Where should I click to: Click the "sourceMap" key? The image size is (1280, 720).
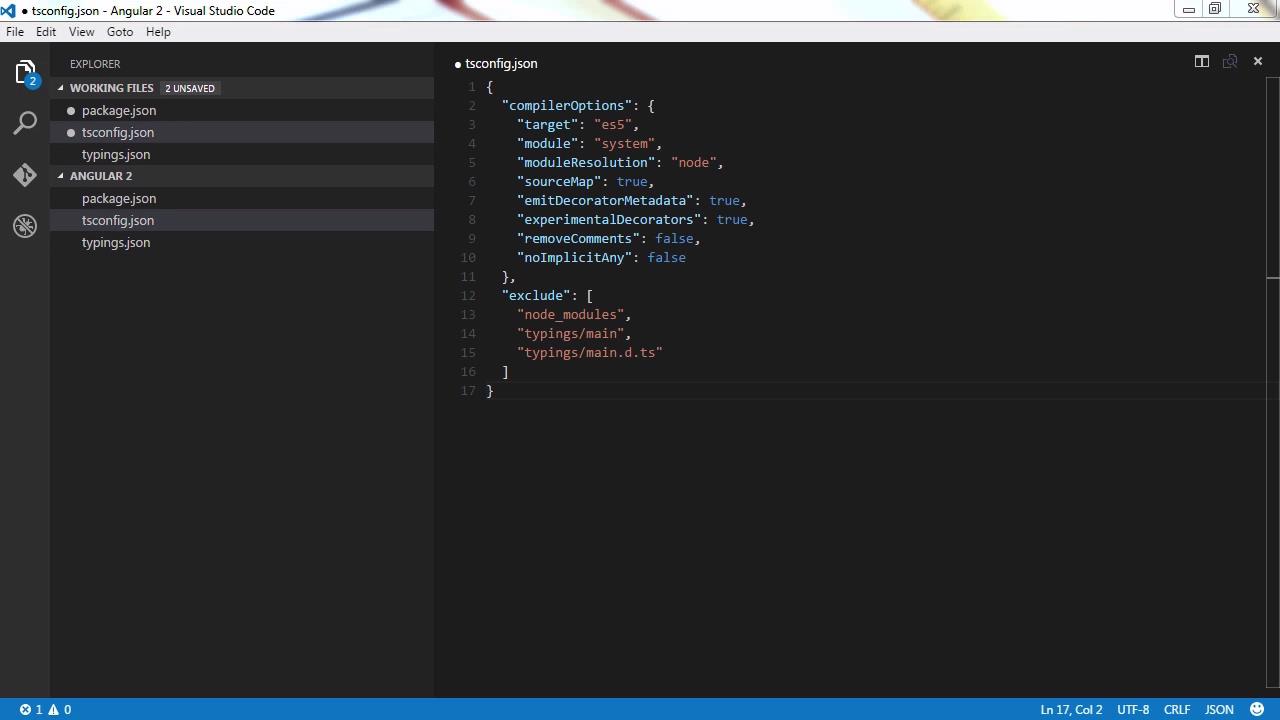coord(559,181)
